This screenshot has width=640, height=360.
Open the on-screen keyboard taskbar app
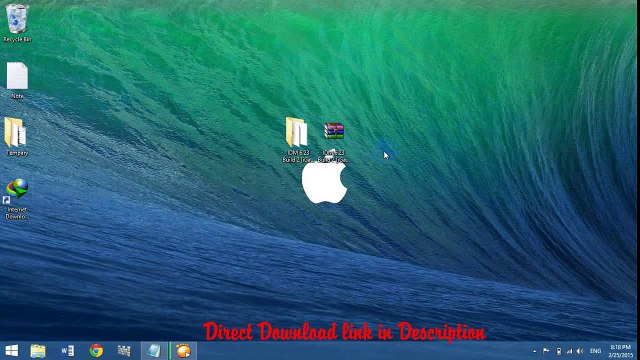pos(124,351)
